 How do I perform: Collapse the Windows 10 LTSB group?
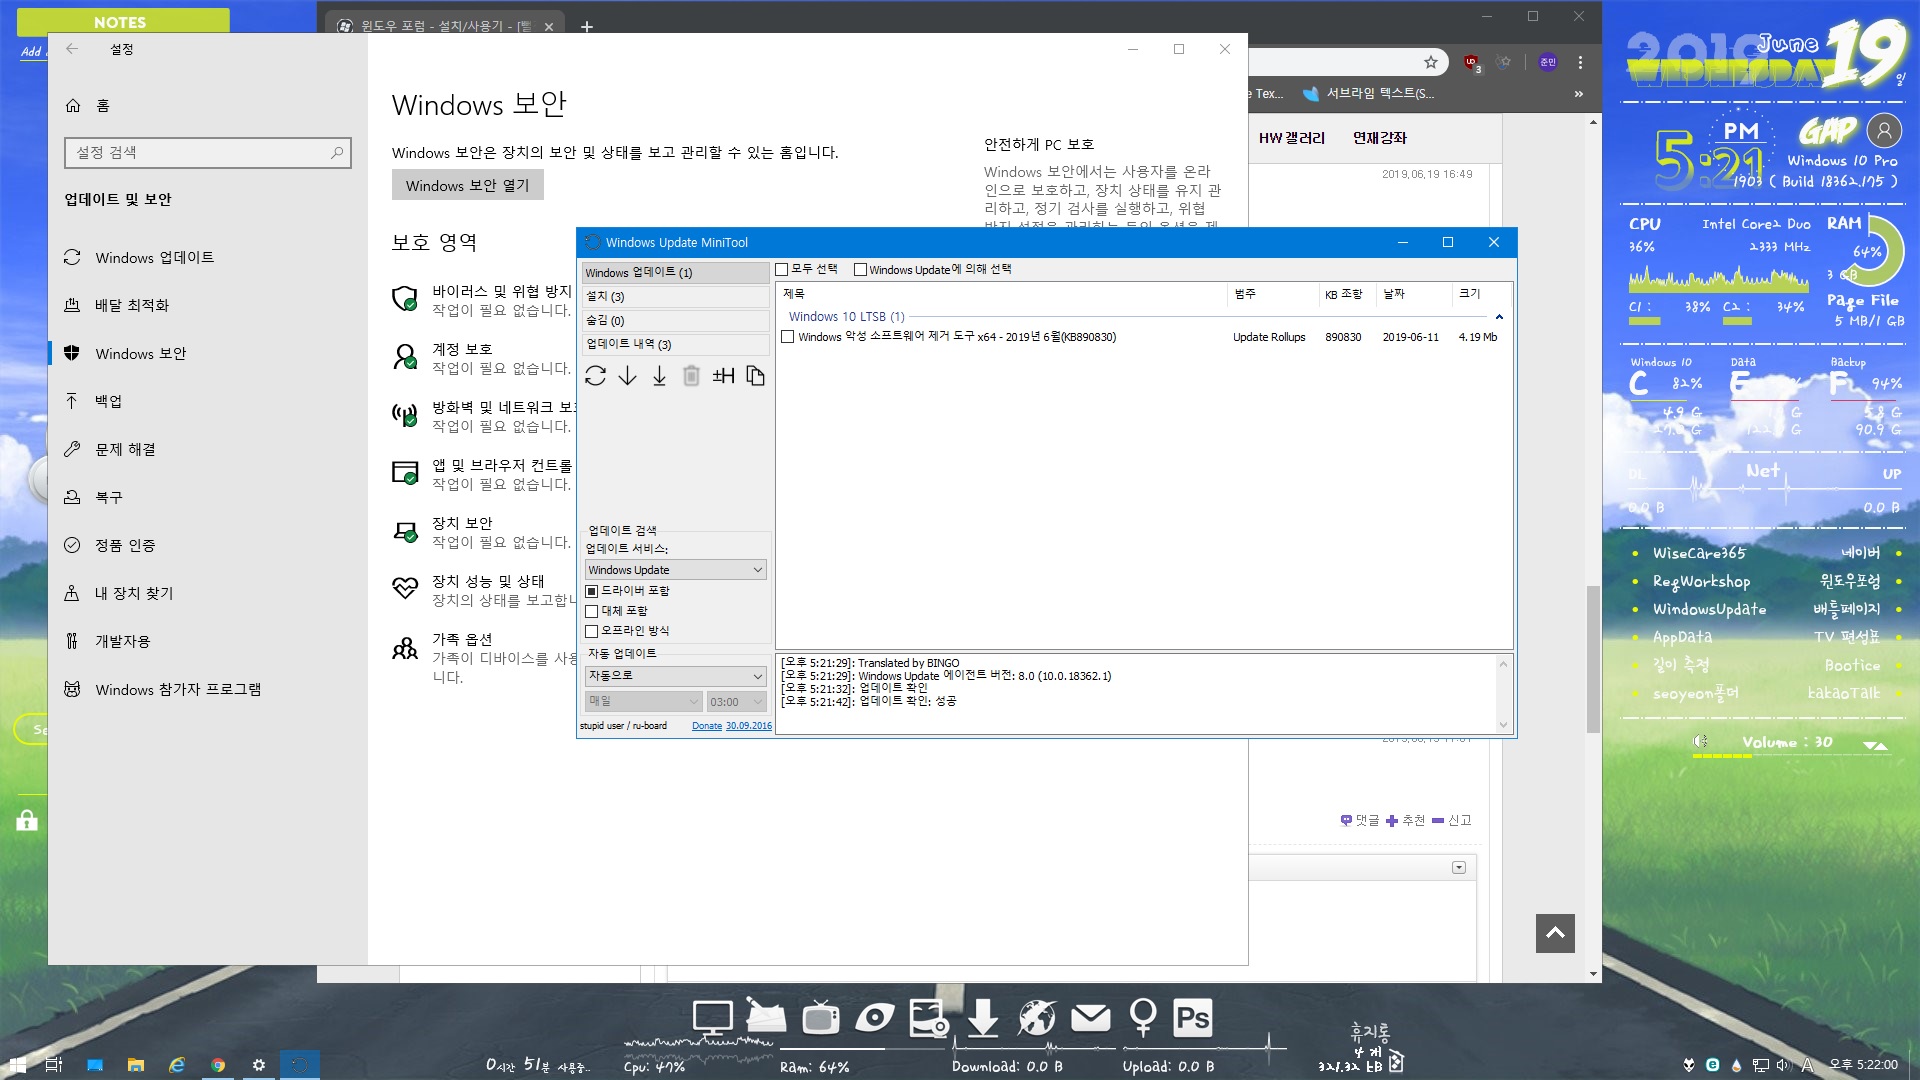click(x=1499, y=317)
